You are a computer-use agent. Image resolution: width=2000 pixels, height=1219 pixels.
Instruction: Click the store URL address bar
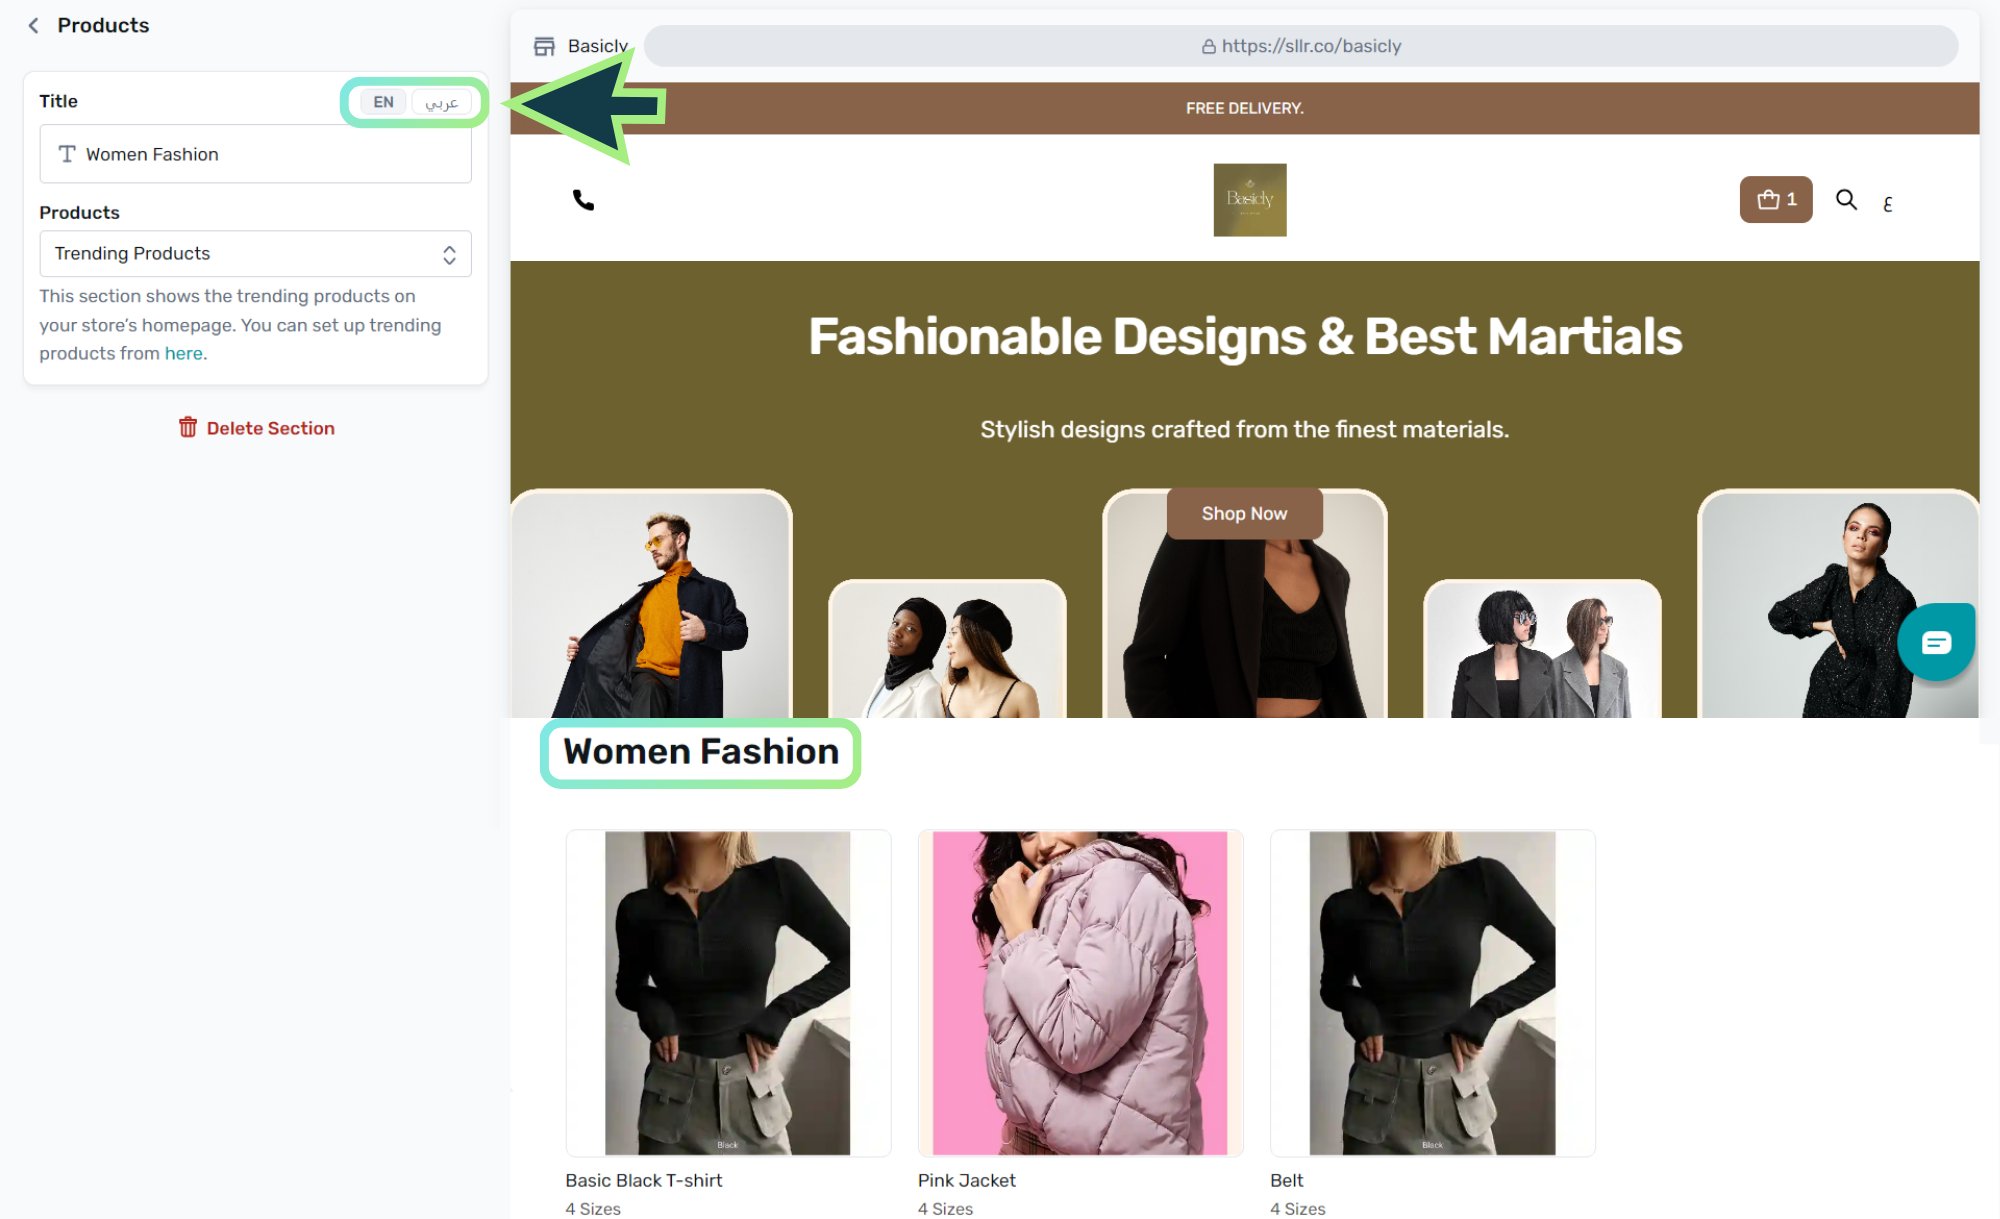1300,46
